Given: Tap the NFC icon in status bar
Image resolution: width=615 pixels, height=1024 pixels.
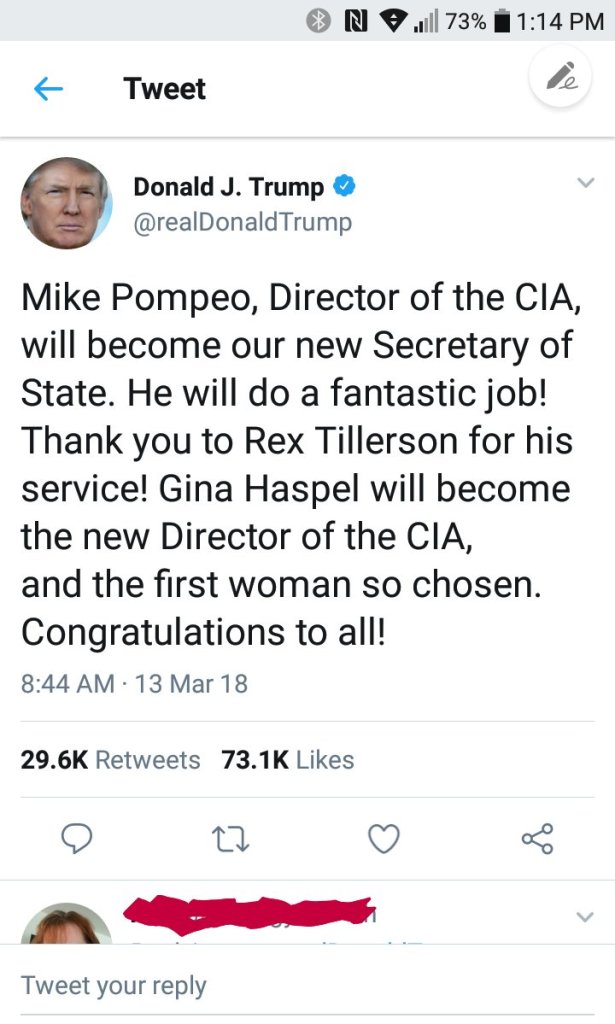Looking at the screenshot, I should tap(353, 21).
